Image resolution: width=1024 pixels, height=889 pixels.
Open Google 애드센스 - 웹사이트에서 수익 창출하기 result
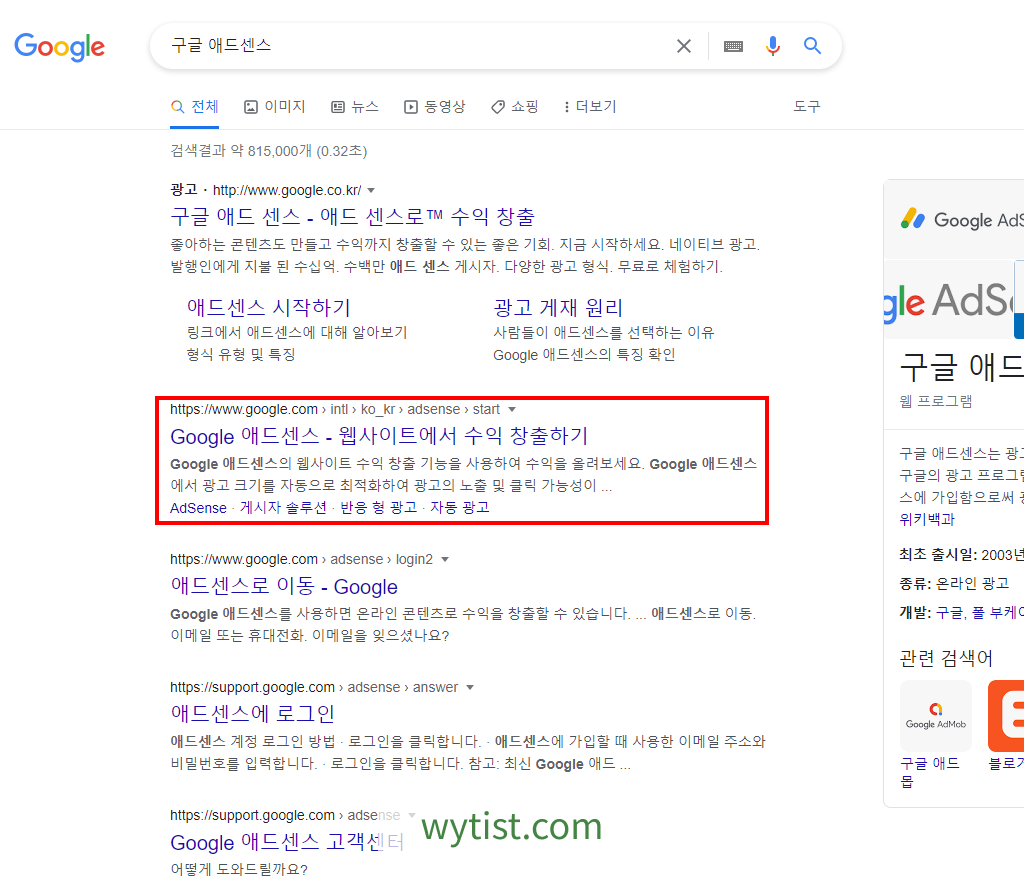coord(379,436)
